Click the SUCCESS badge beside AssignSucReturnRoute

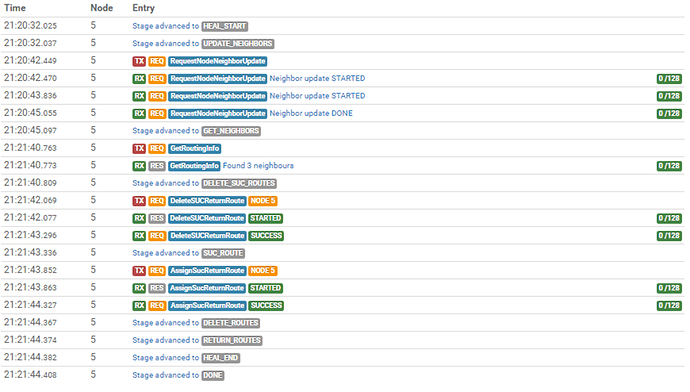[266, 305]
